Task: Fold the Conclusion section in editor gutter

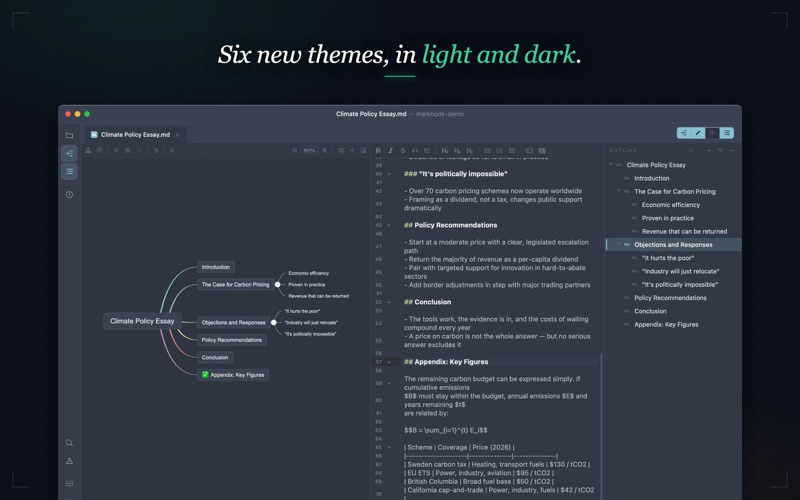Action: point(389,302)
